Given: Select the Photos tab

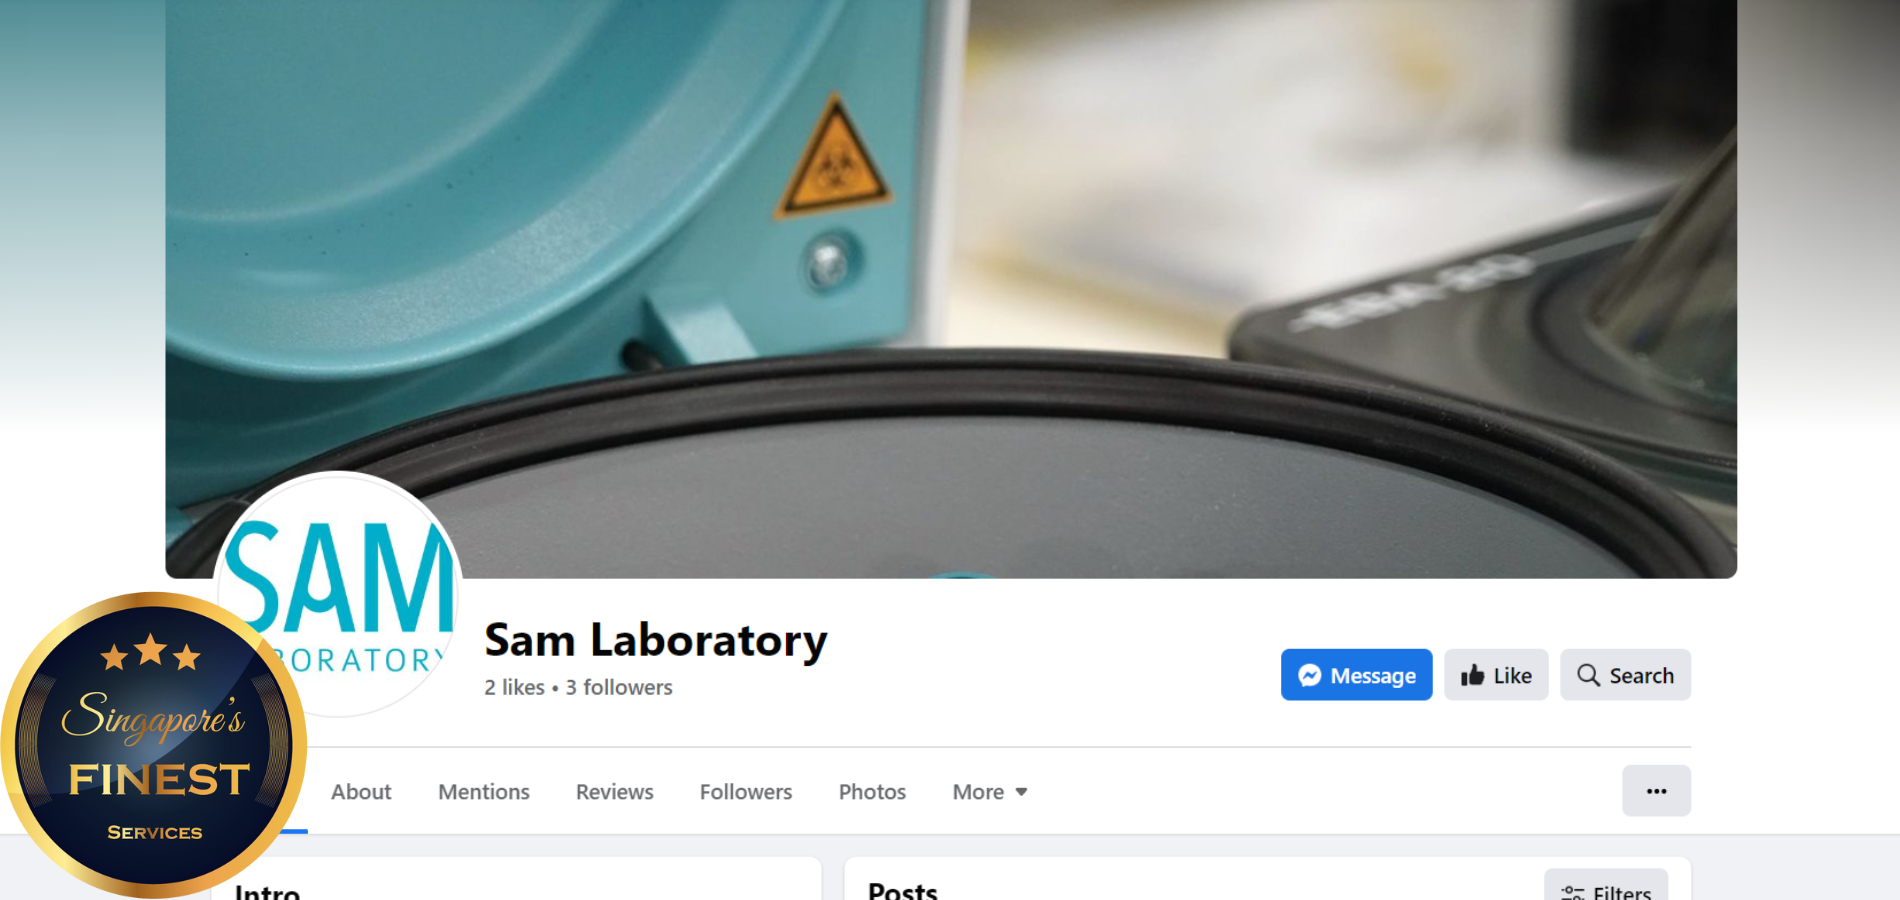Looking at the screenshot, I should [x=872, y=792].
